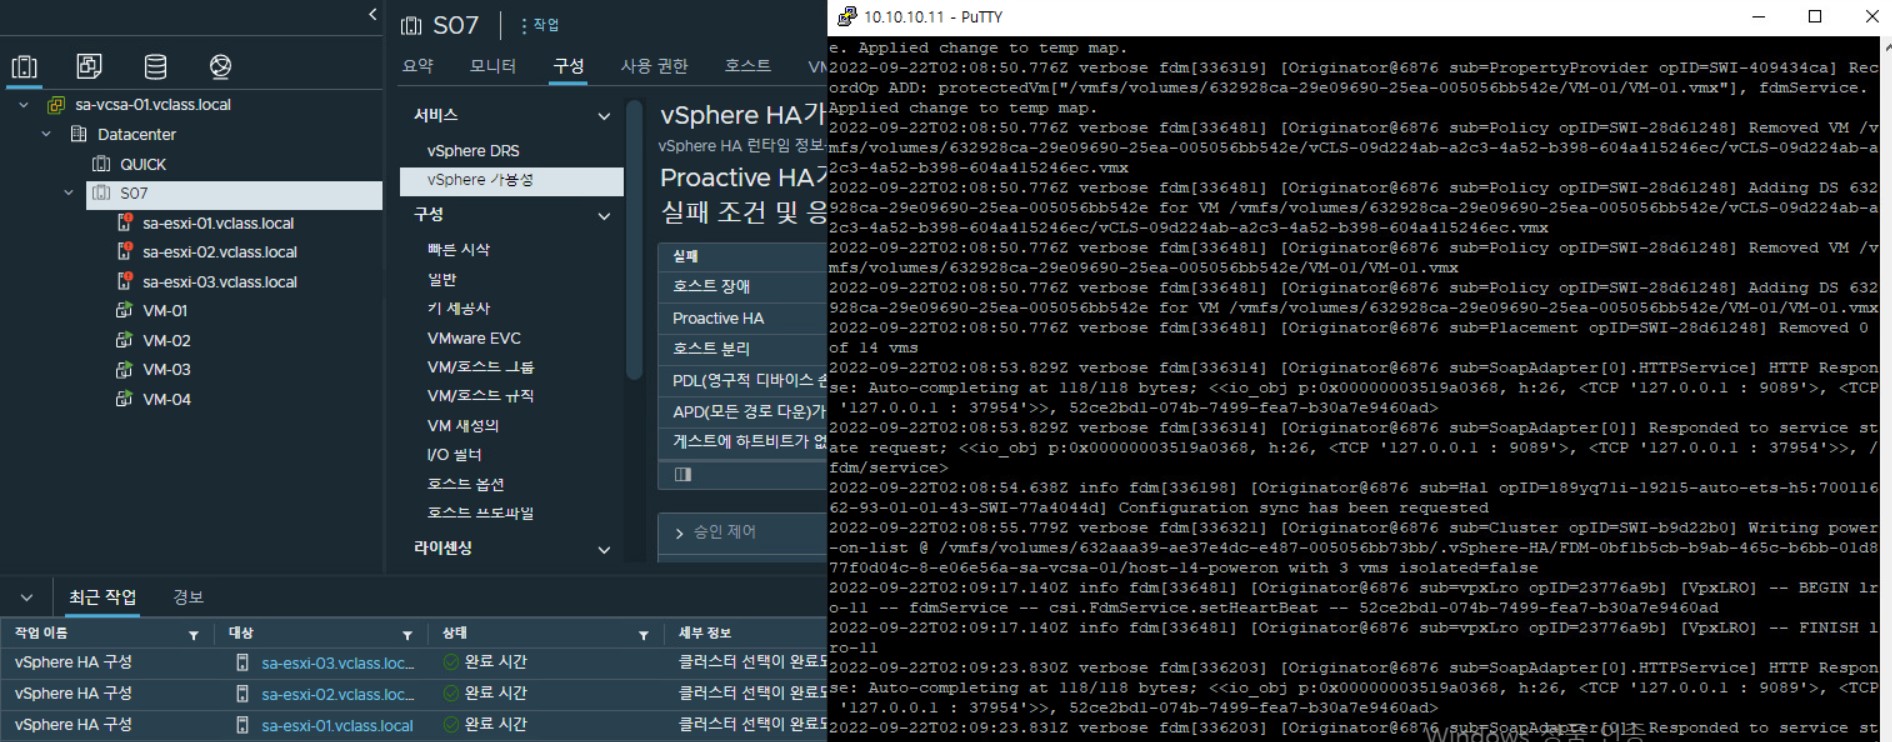The image size is (1892, 742).
Task: Switch to the 모니터 tab
Action: [x=493, y=66]
